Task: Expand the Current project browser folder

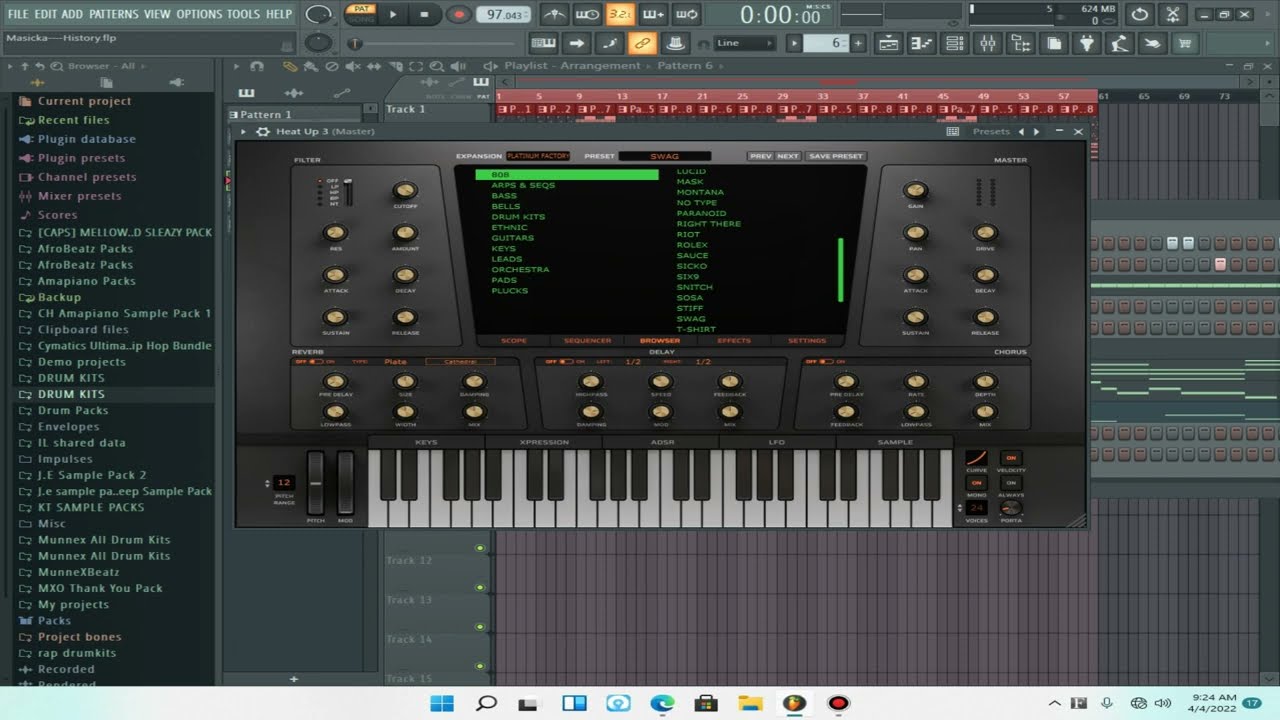Action: (x=84, y=101)
